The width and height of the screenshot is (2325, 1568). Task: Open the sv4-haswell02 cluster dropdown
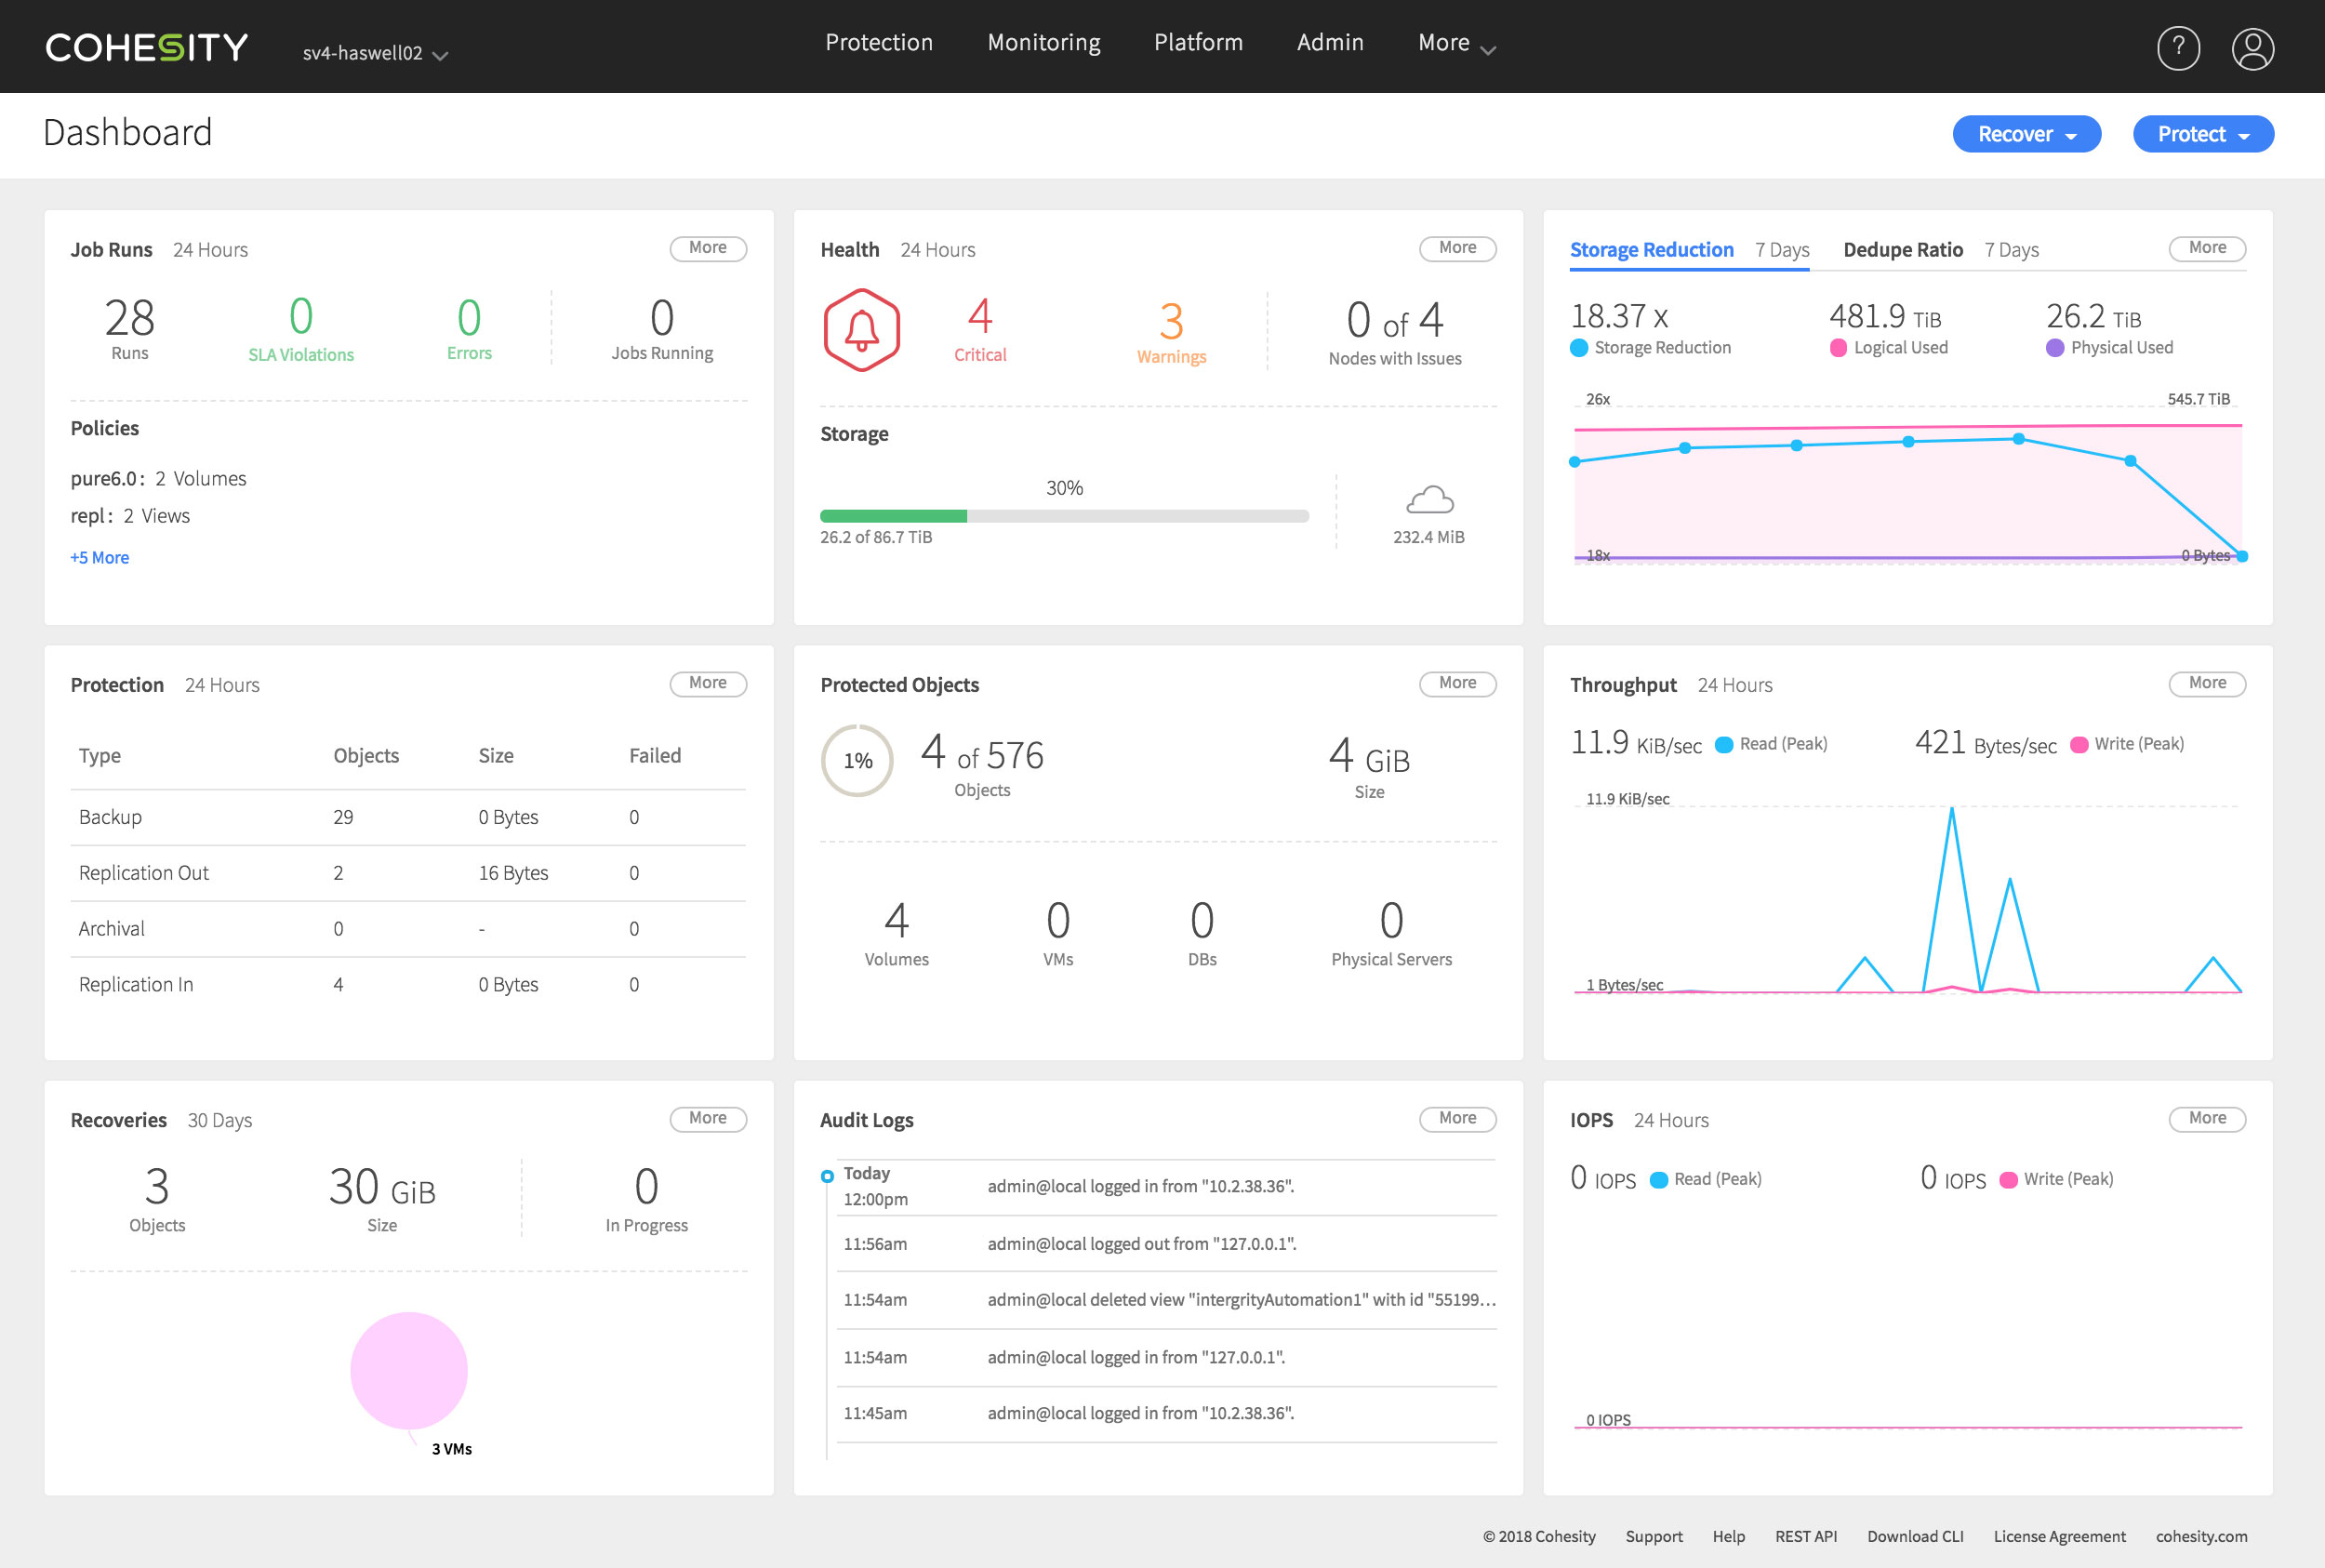click(374, 55)
